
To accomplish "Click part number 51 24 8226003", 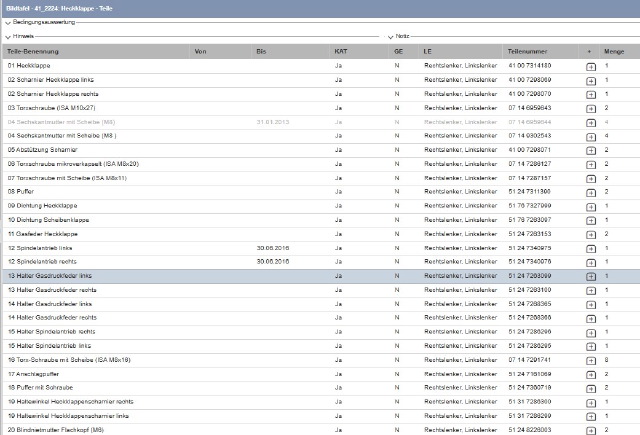I will (530, 430).
